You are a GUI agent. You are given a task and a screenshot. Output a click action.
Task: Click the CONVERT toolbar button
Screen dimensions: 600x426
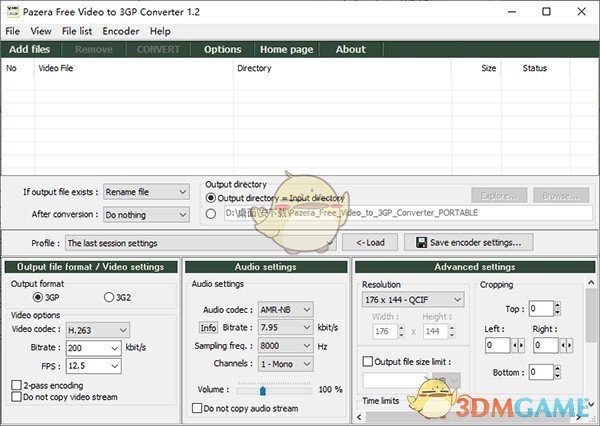pyautogui.click(x=158, y=49)
